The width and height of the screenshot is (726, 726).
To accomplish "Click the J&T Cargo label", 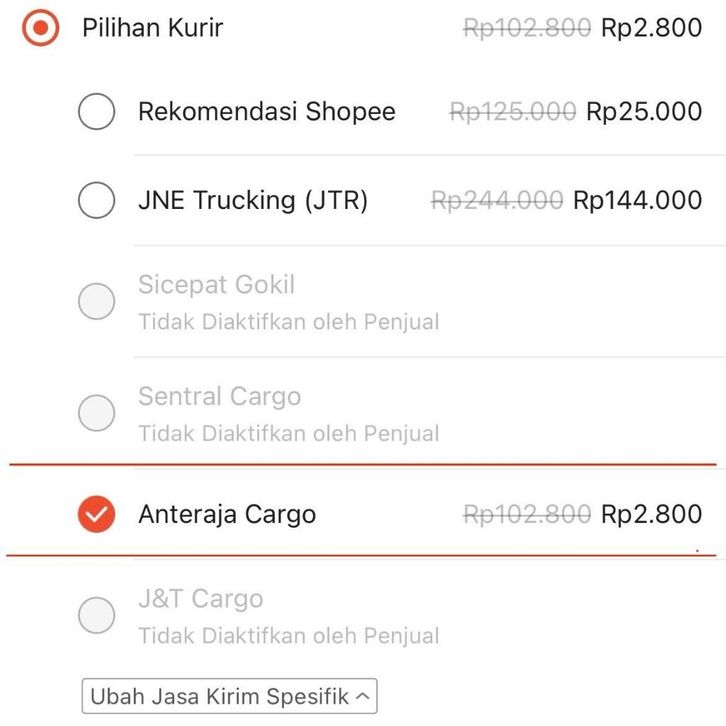I will 200,599.
